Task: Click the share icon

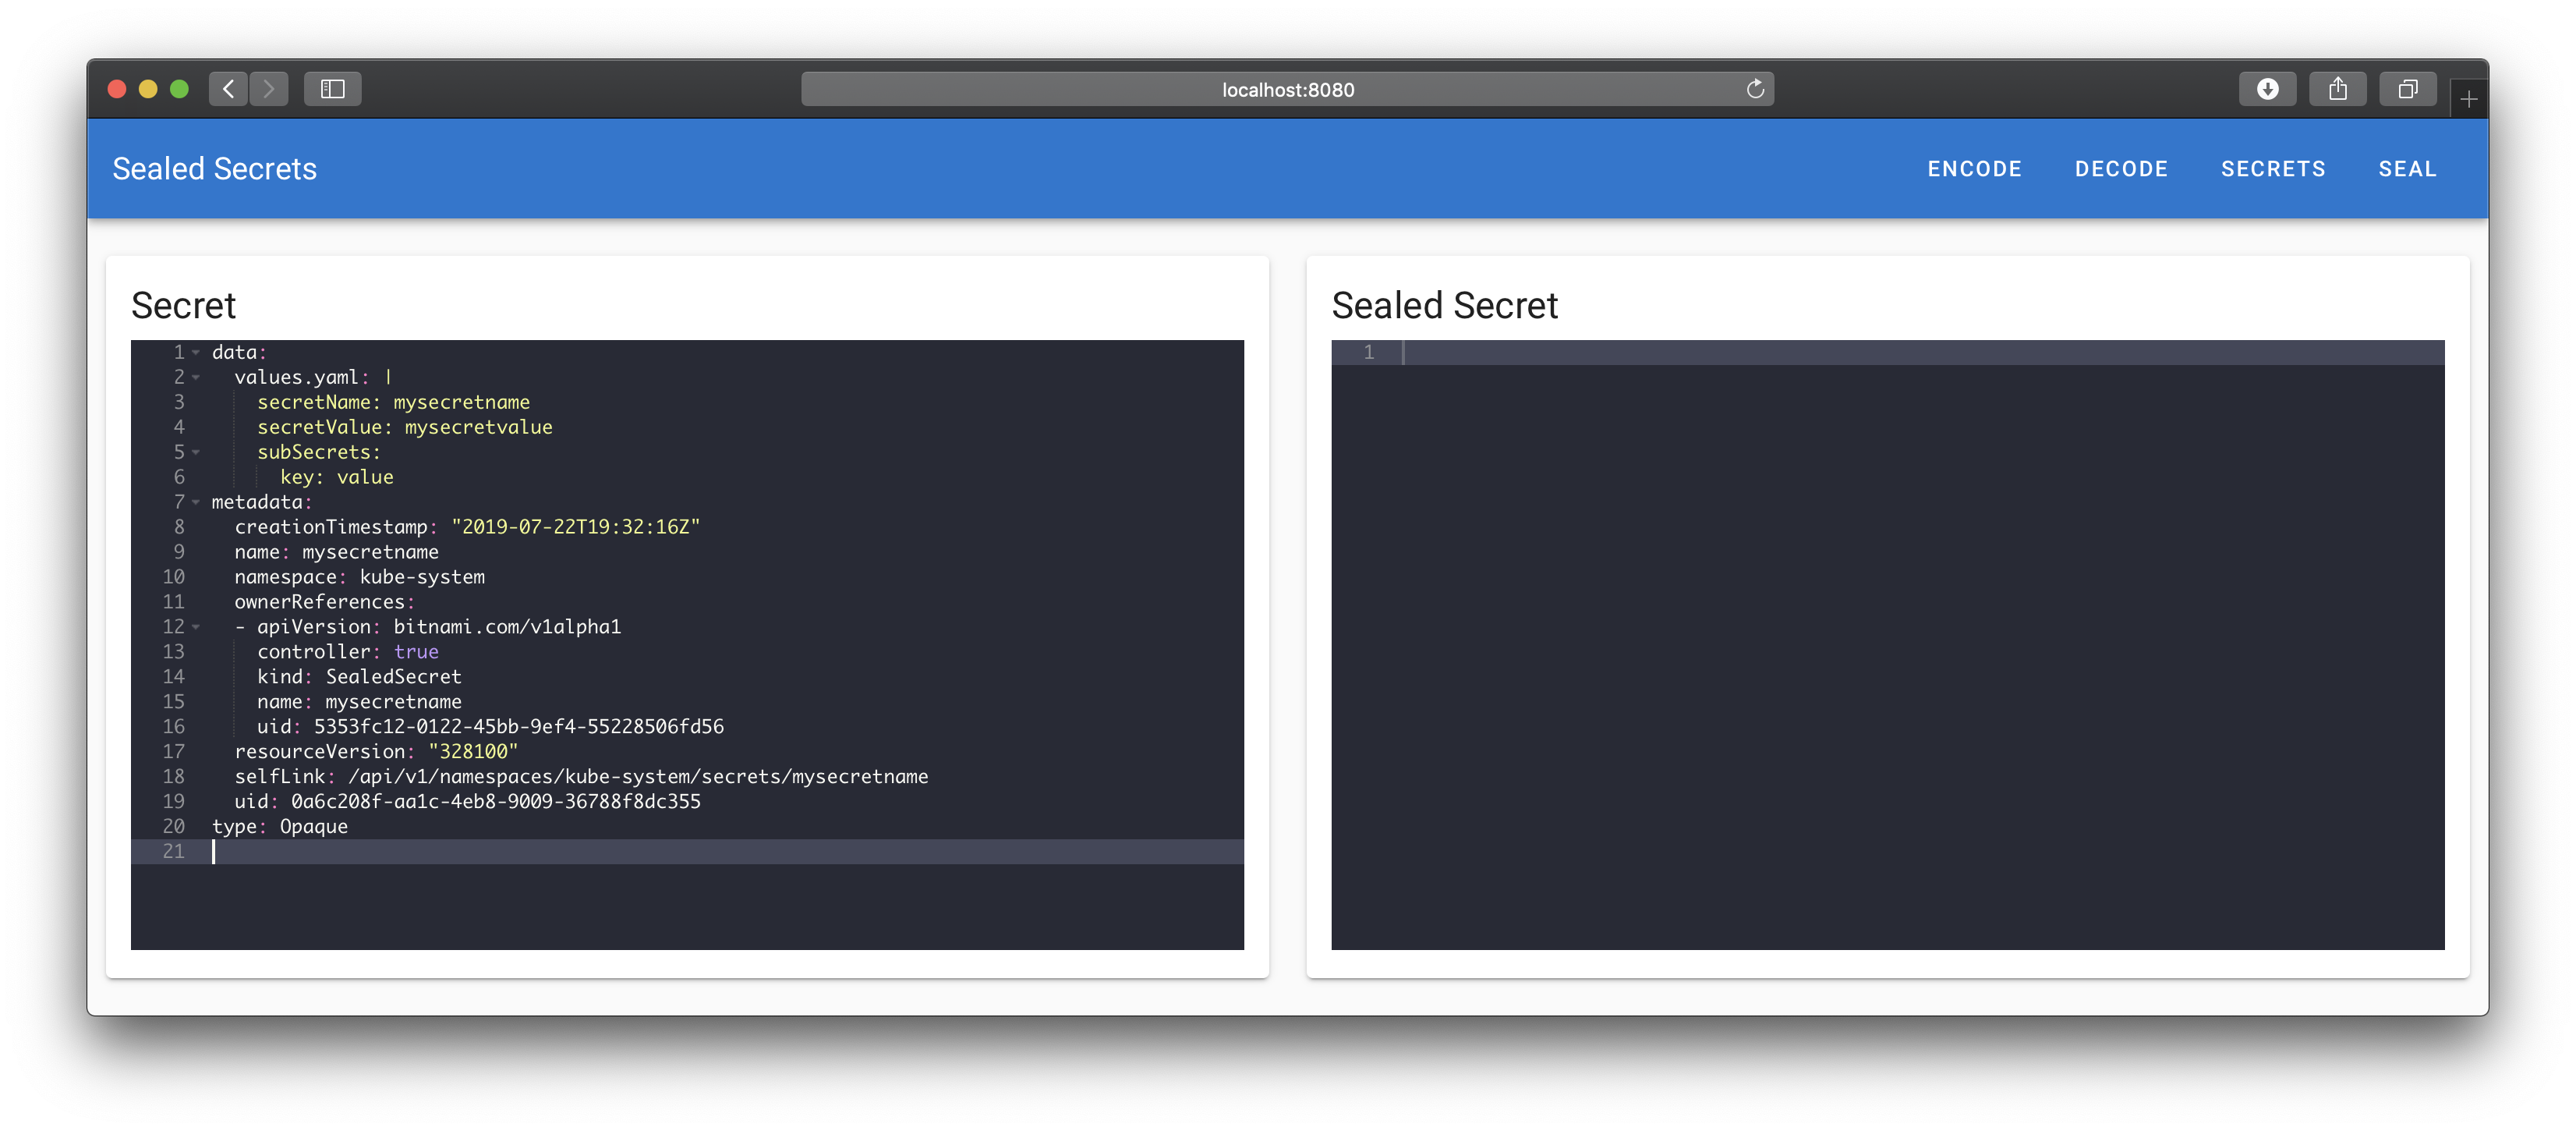Action: click(2337, 89)
